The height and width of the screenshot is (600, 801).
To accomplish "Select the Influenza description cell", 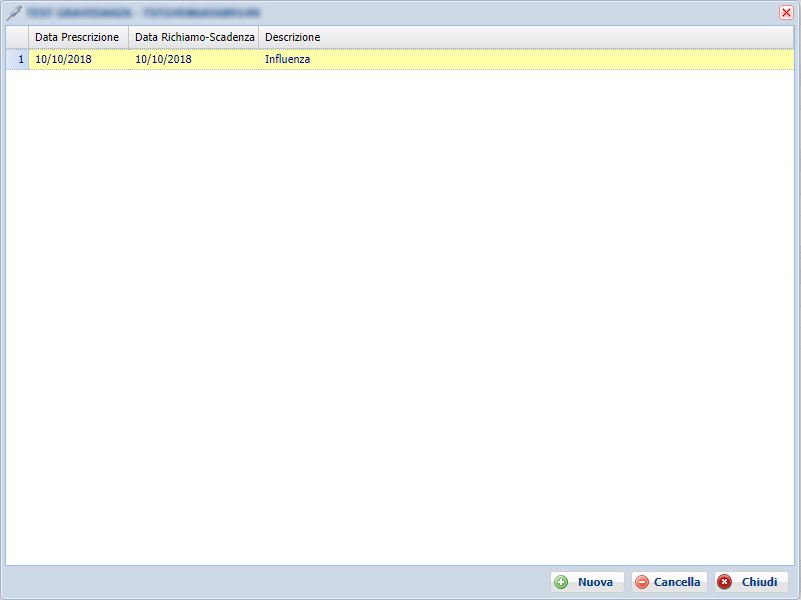I will (x=526, y=59).
